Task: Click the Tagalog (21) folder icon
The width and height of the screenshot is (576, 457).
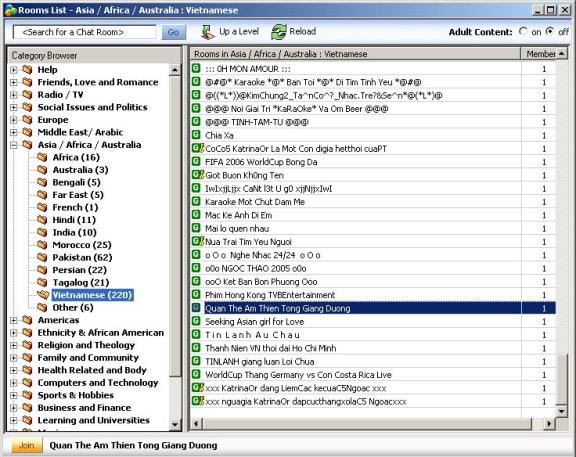Action: click(x=42, y=283)
